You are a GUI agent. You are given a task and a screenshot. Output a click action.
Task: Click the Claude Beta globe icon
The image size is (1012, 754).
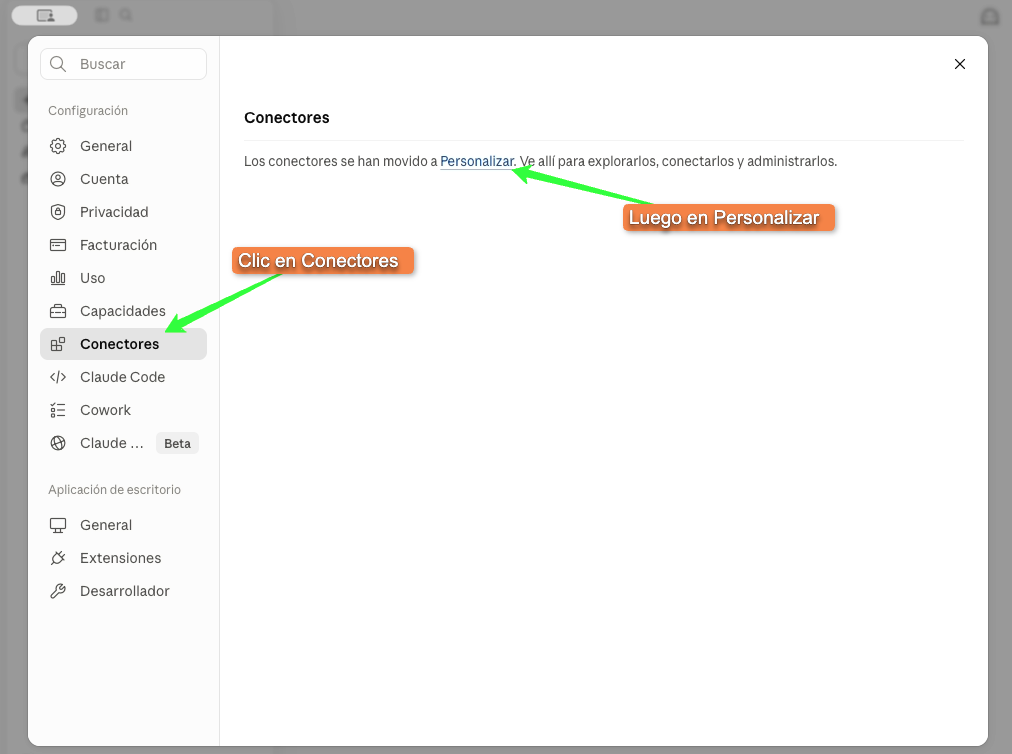(x=58, y=443)
